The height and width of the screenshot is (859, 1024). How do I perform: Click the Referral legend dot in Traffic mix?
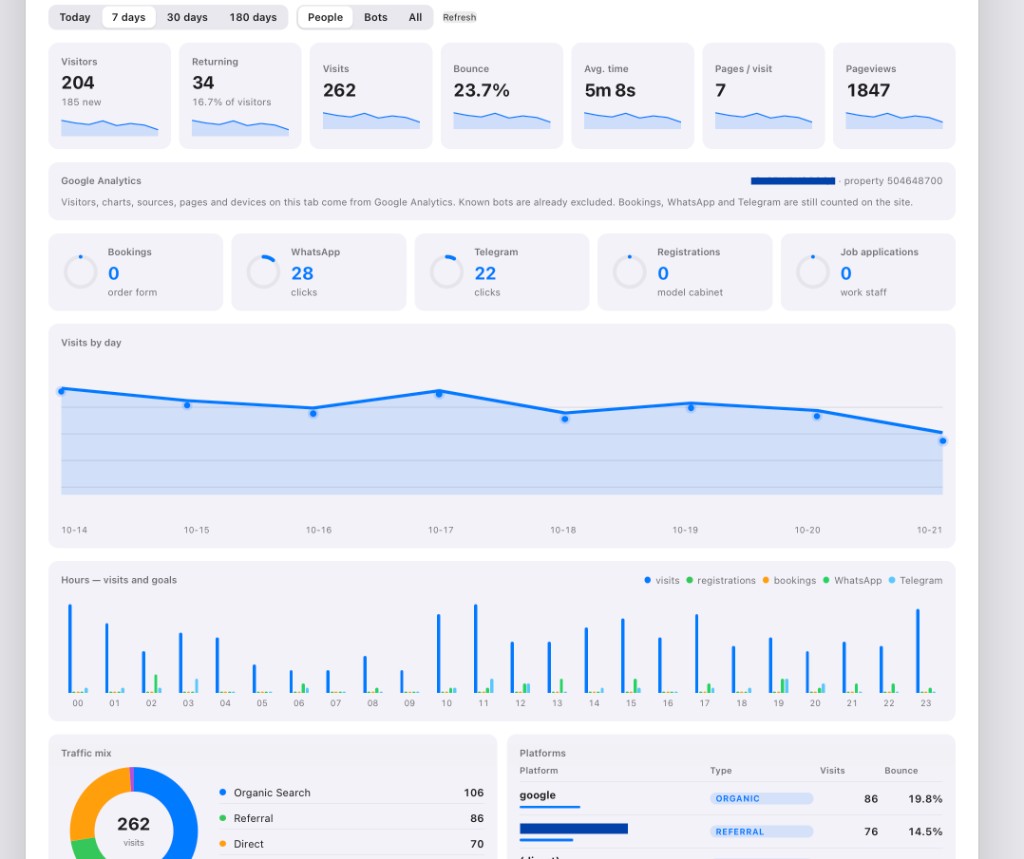point(223,818)
